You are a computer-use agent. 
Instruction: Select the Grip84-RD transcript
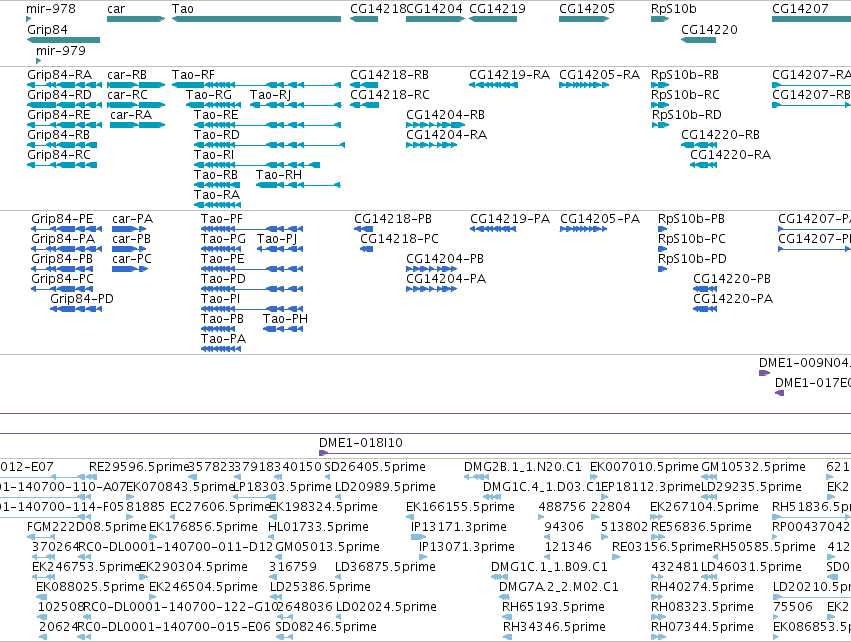(x=64, y=105)
